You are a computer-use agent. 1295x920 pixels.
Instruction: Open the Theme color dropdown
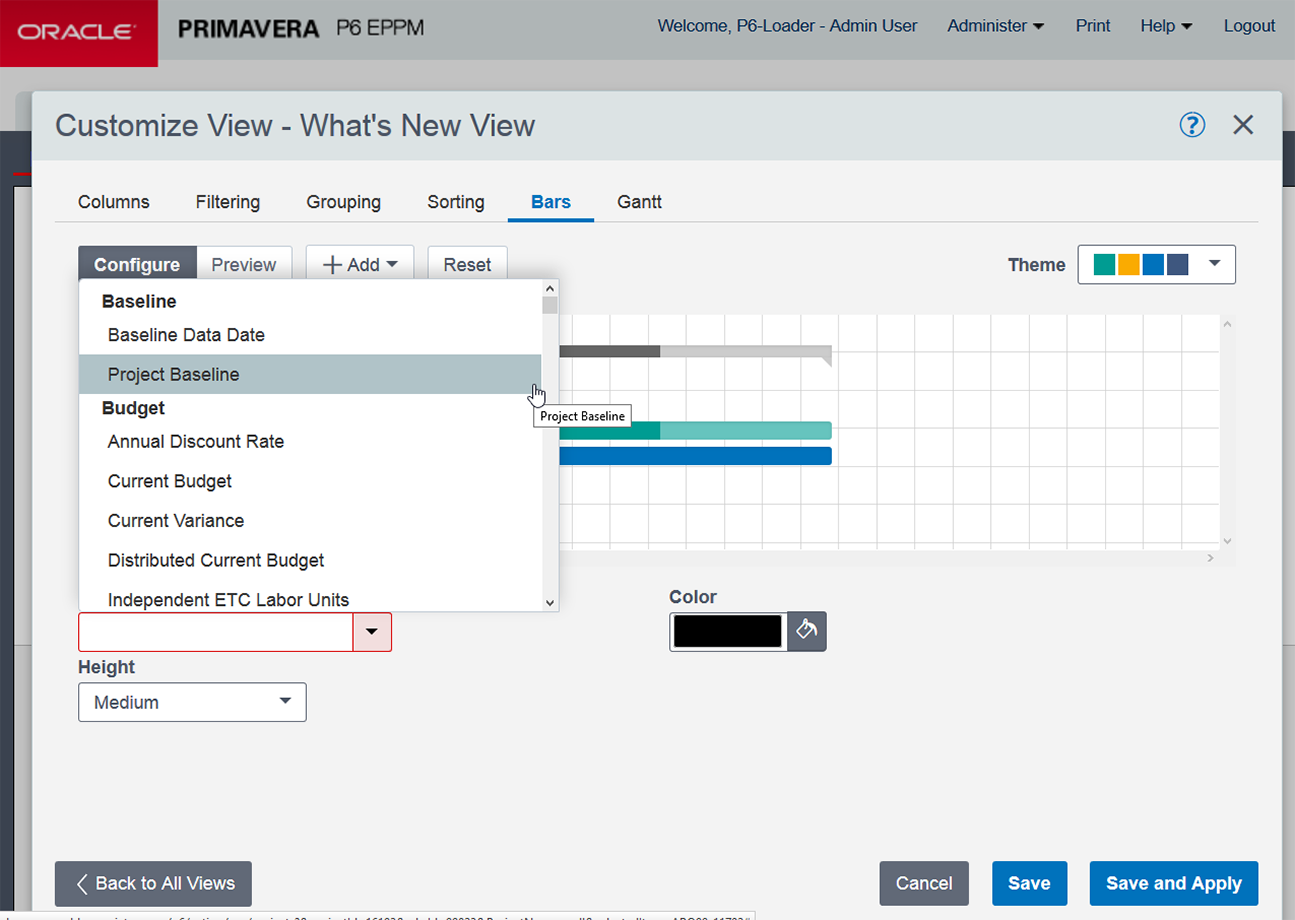click(1156, 265)
